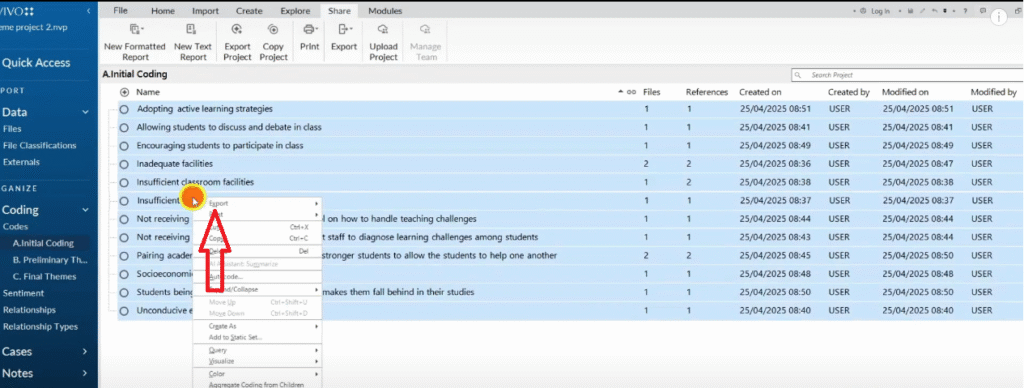The height and width of the screenshot is (388, 1024).
Task: Open Externals in navigation
Action: [x=22, y=162]
